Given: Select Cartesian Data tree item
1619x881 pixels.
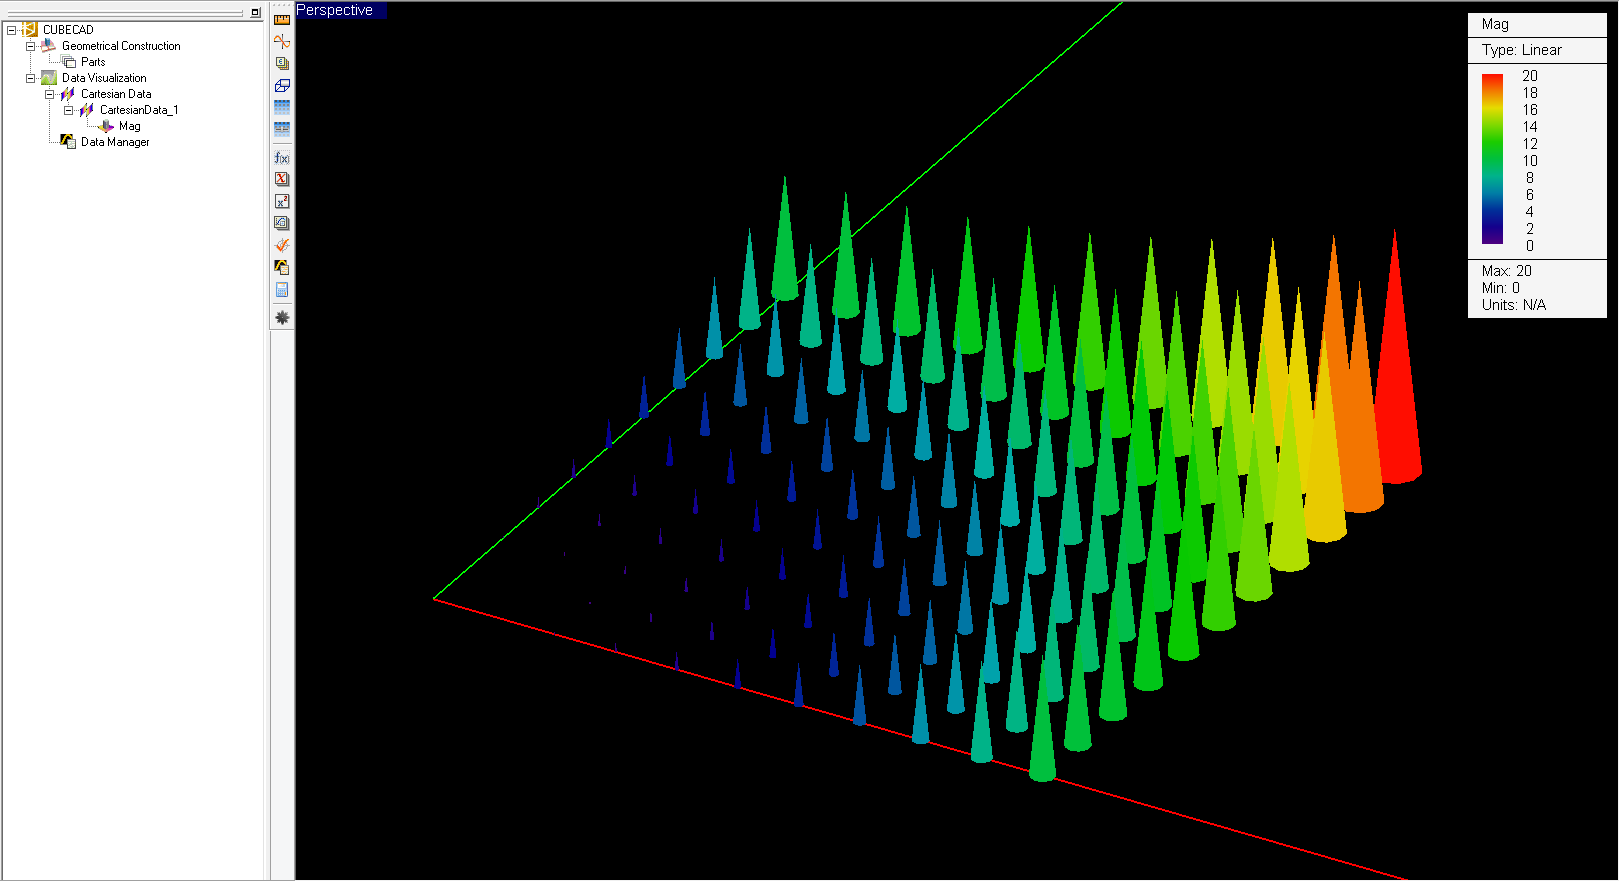Looking at the screenshot, I should tap(116, 94).
